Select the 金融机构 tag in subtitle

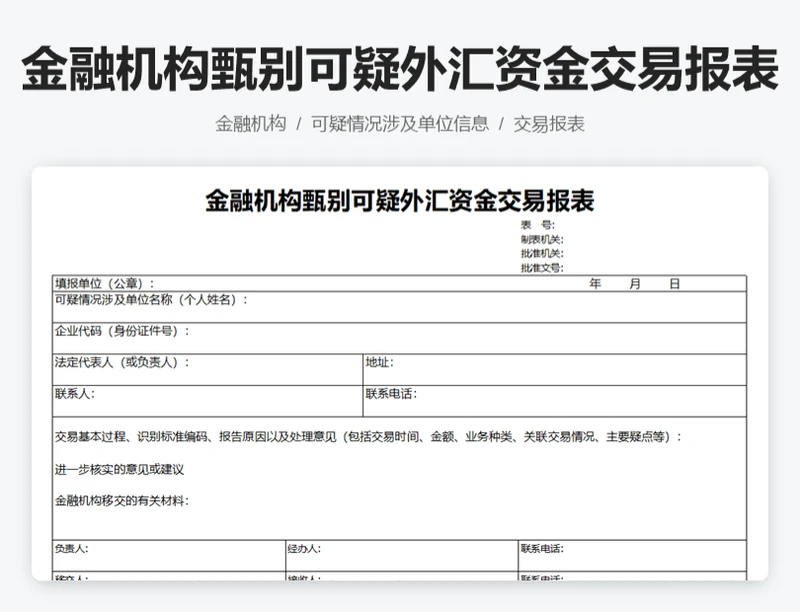pos(251,124)
